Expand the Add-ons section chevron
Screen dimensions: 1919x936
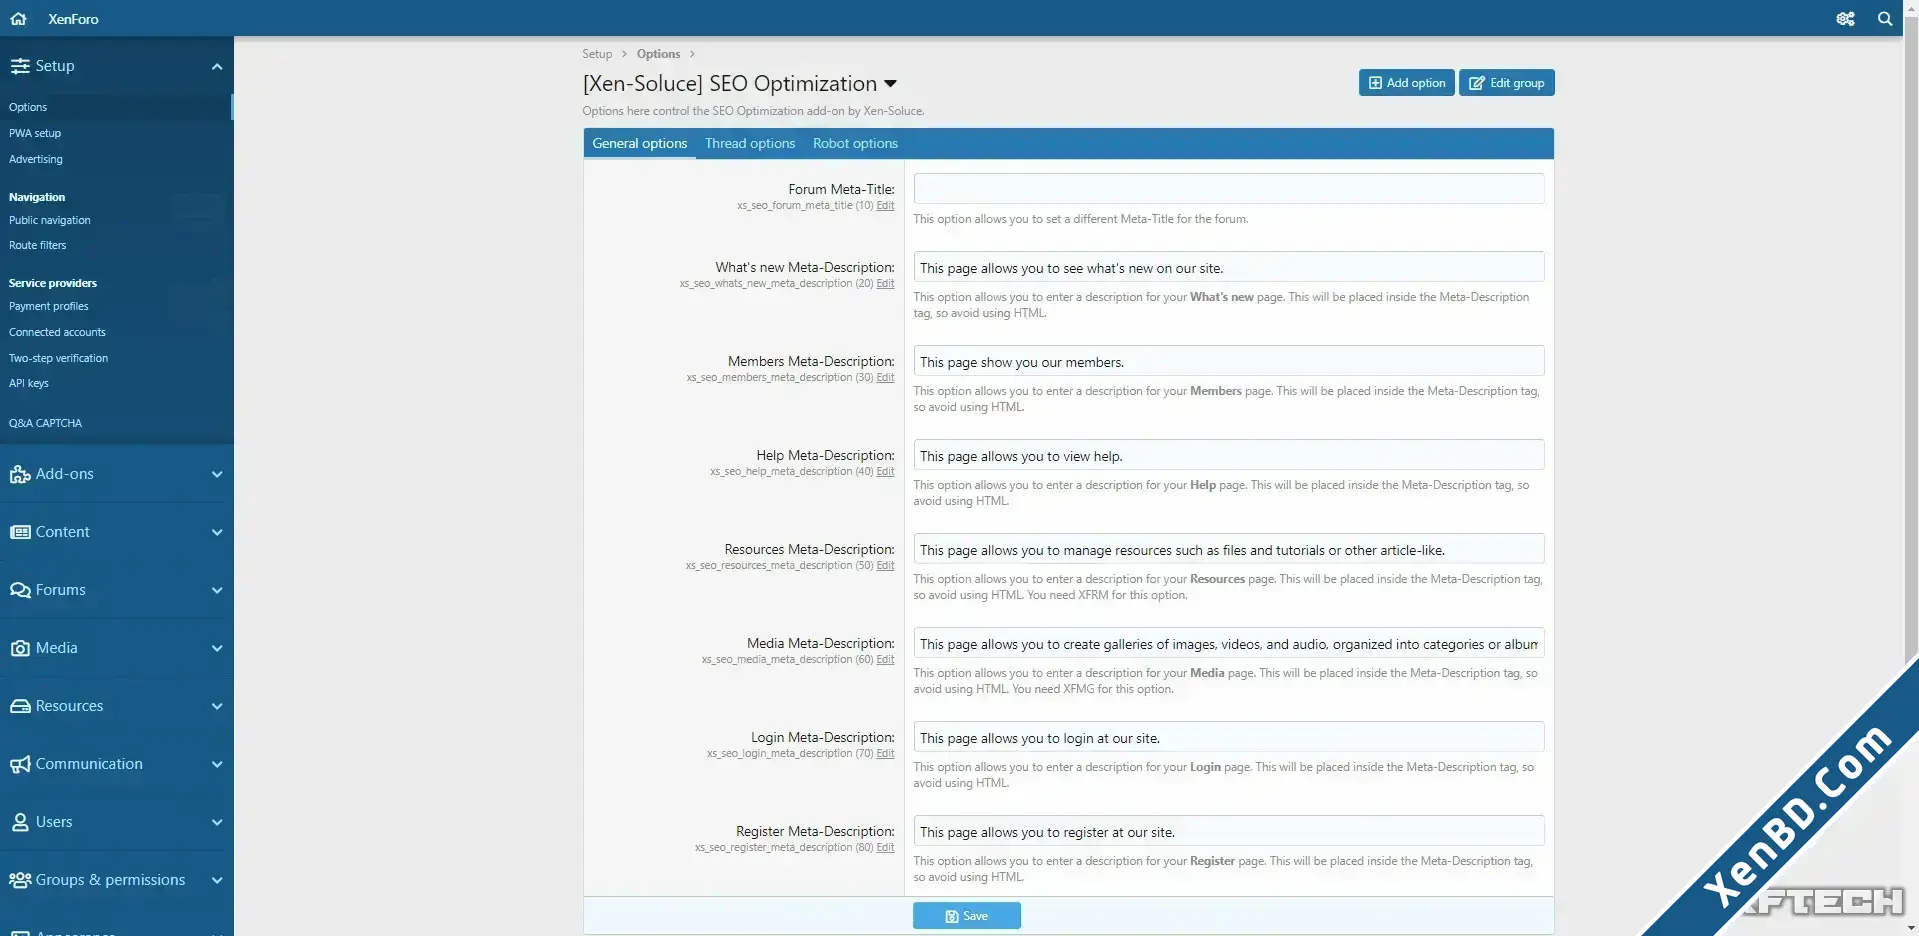[x=217, y=474]
